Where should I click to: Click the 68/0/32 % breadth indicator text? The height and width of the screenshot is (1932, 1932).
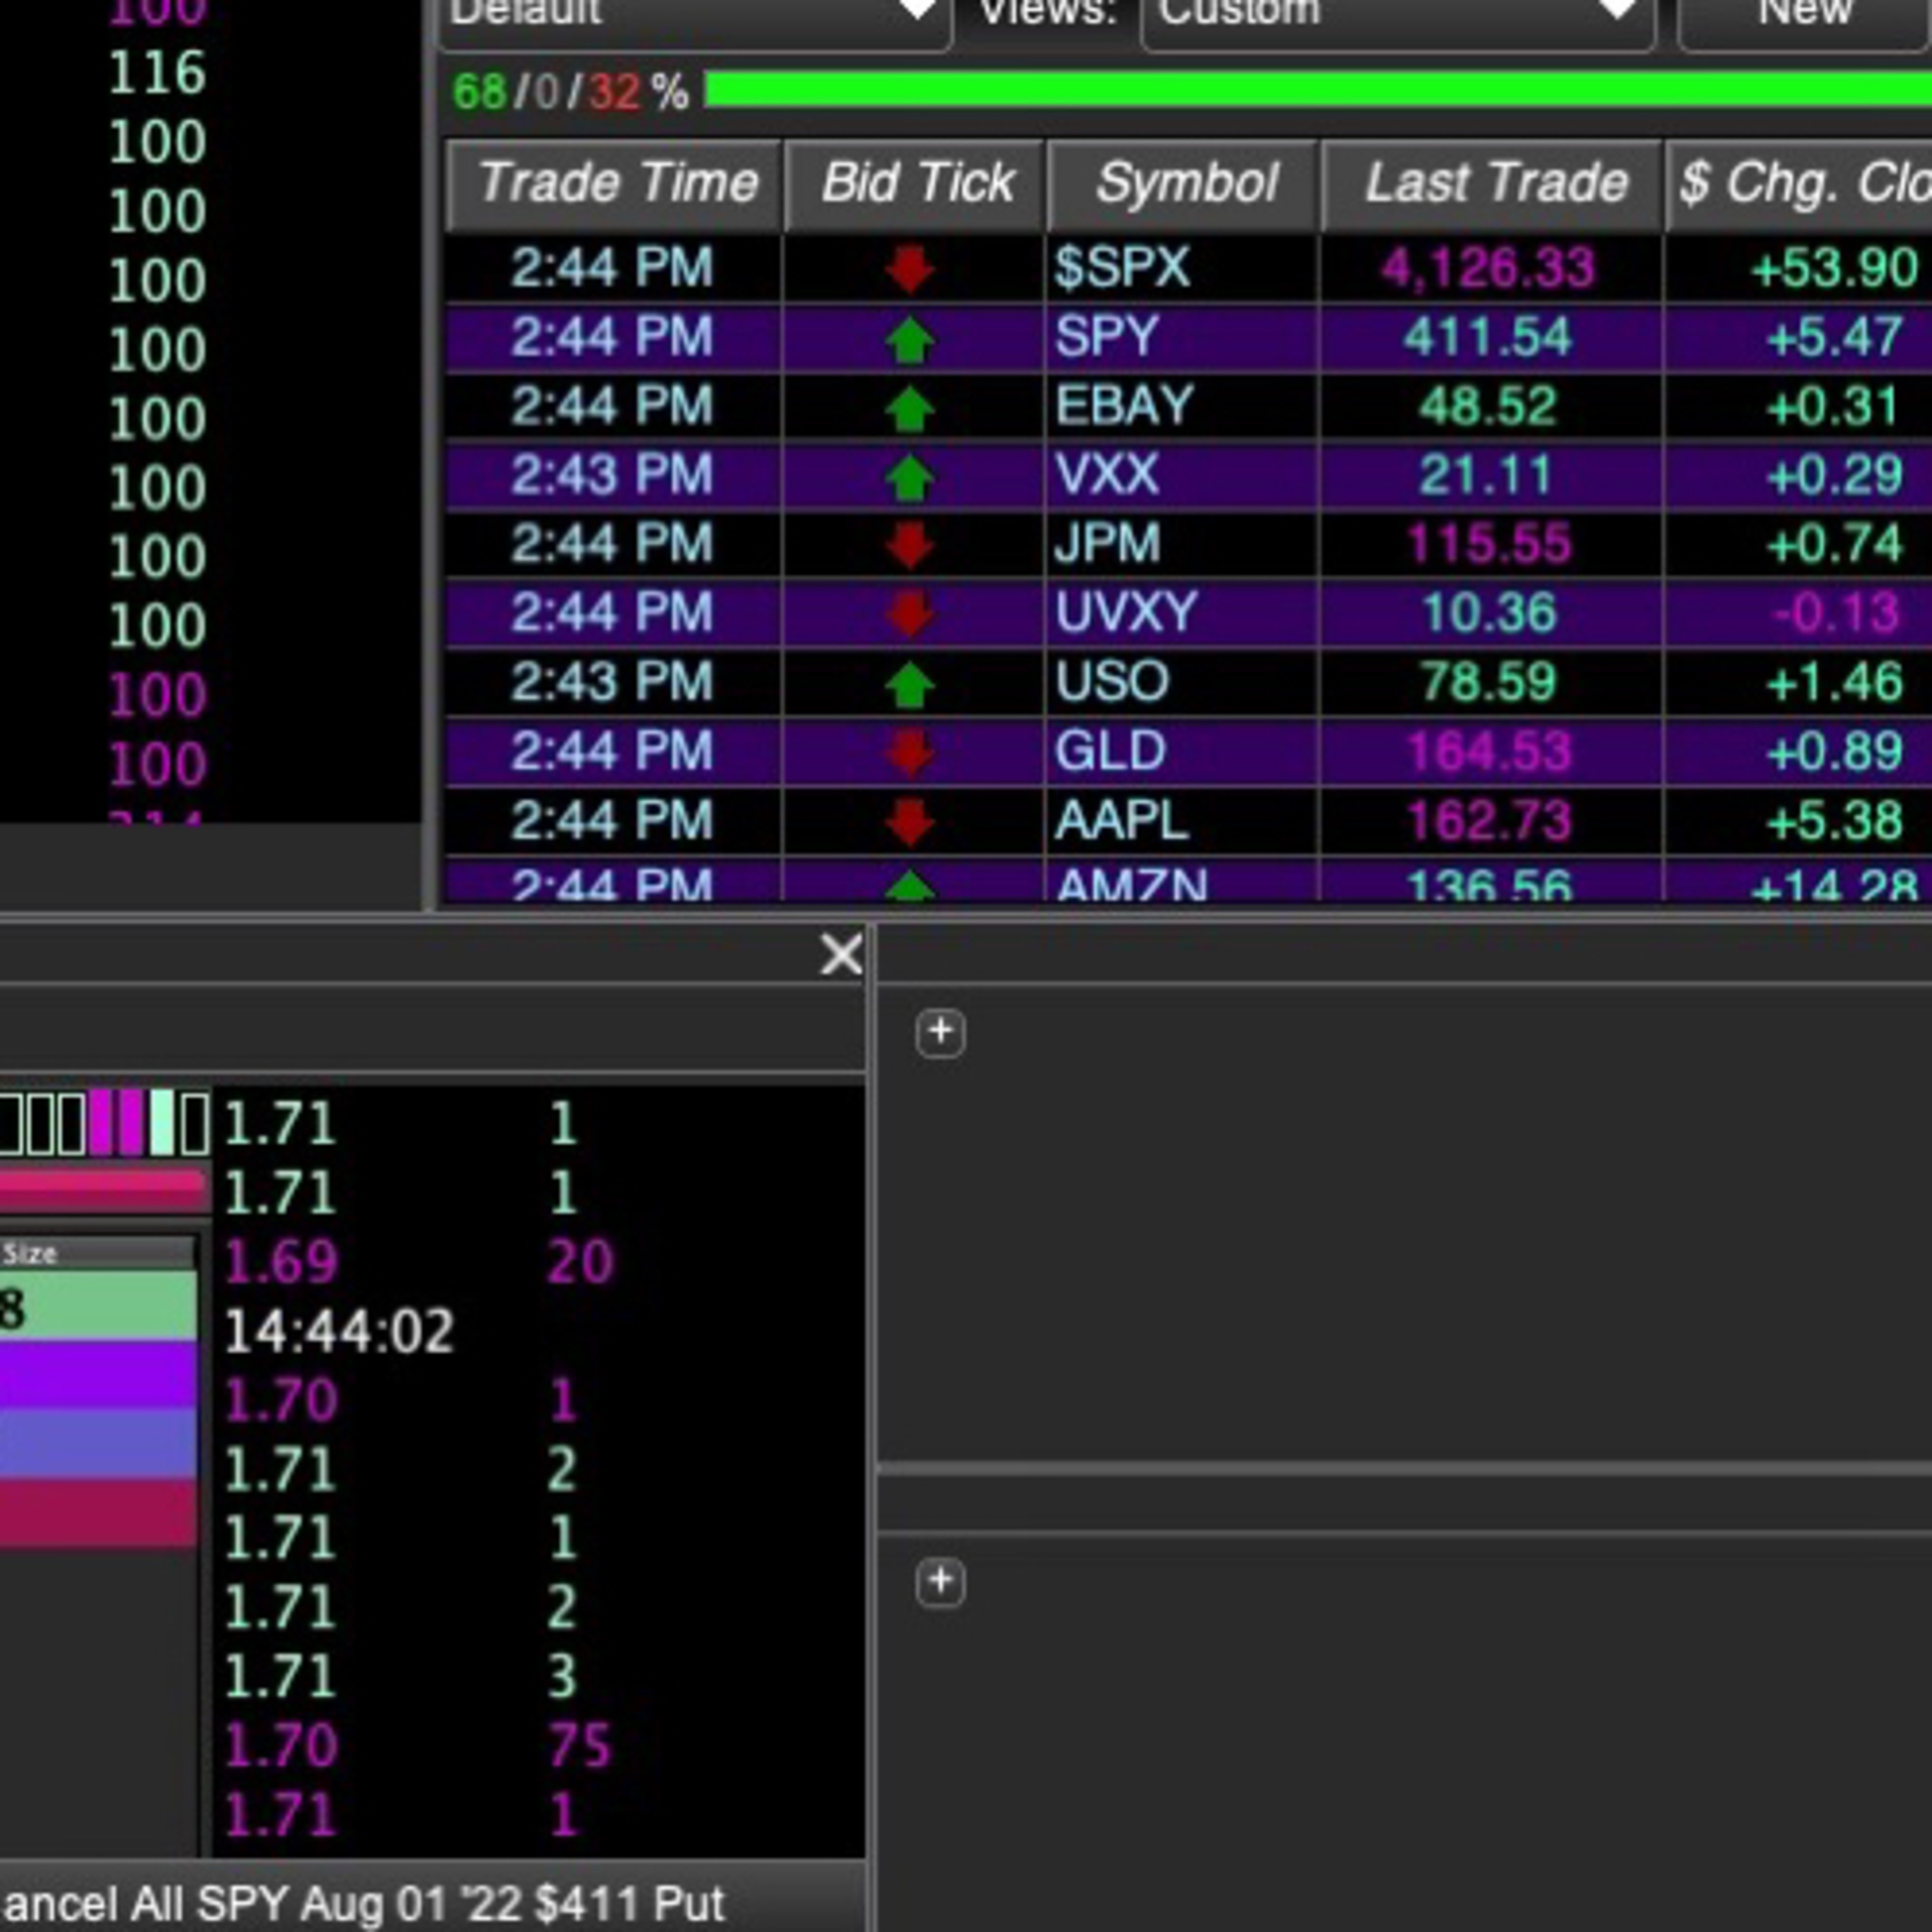pos(571,92)
